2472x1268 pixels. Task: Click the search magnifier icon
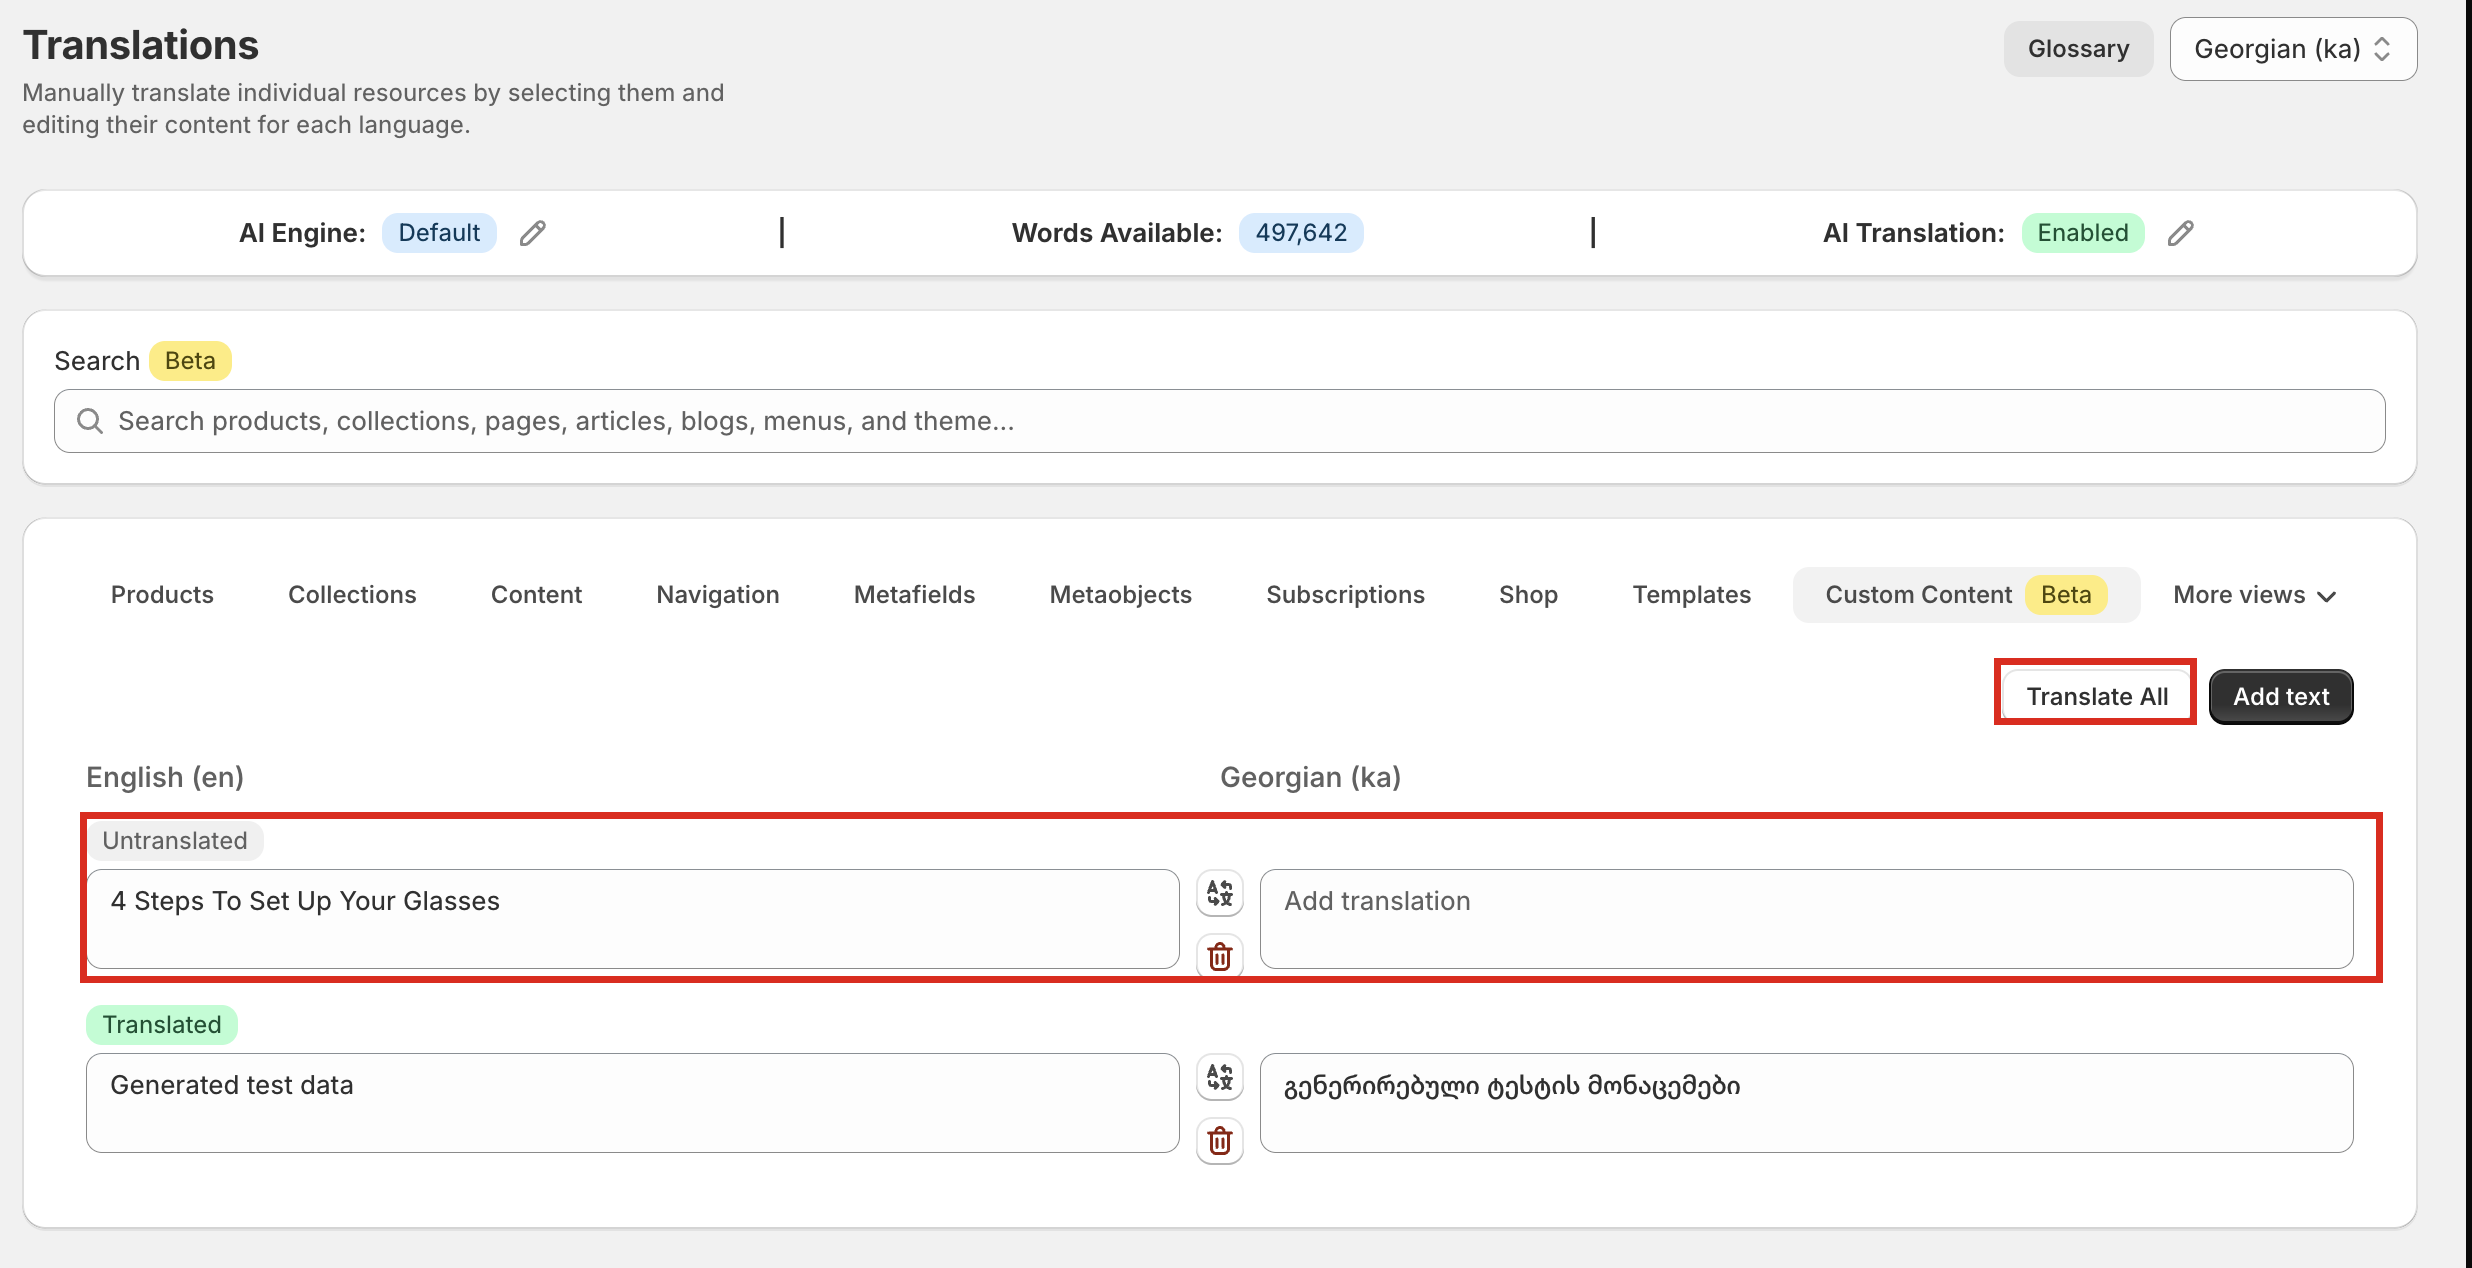pyautogui.click(x=90, y=421)
